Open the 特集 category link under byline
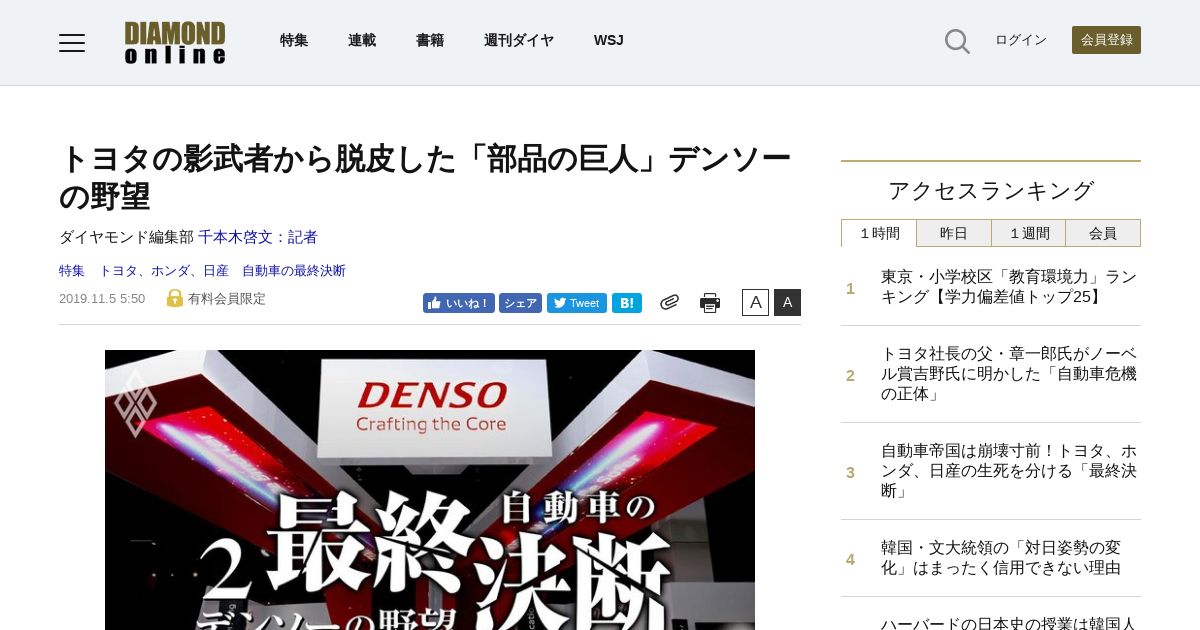The width and height of the screenshot is (1200, 630). [72, 271]
